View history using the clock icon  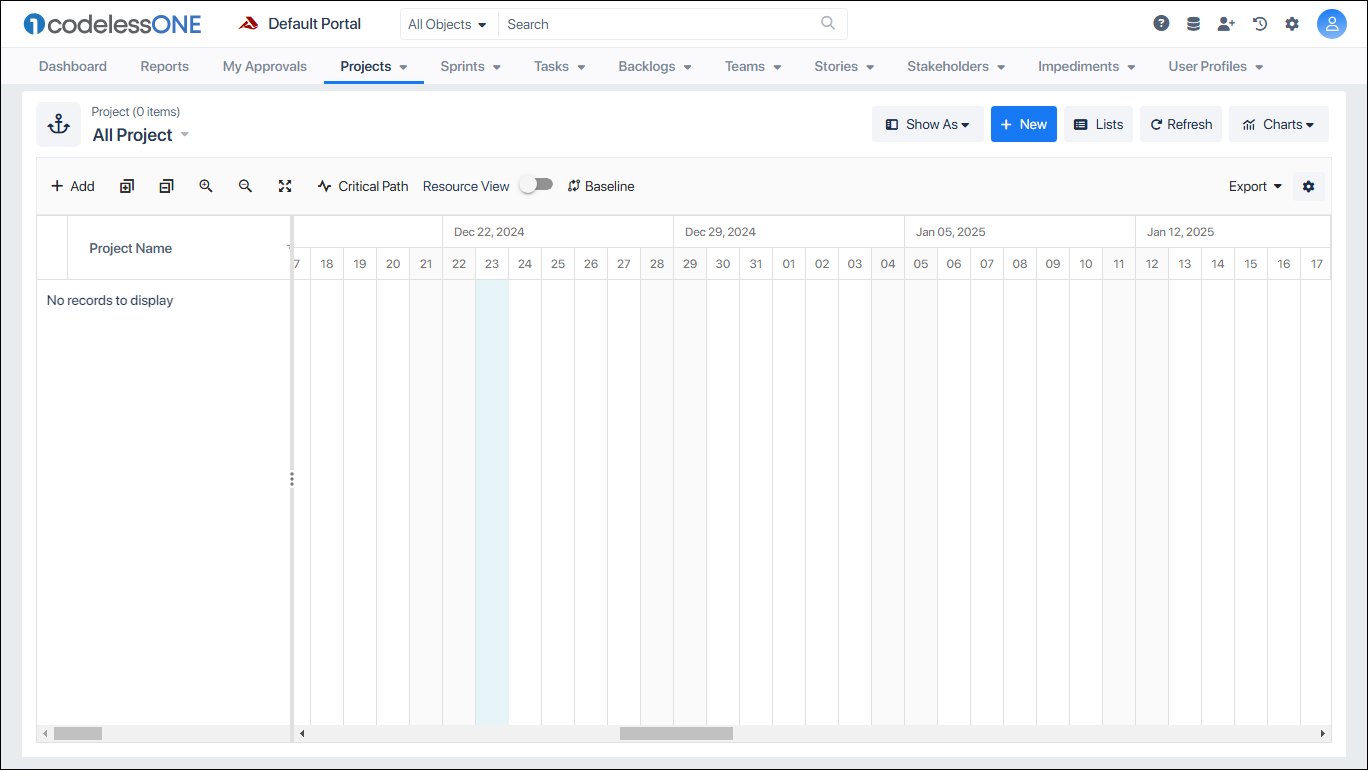1259,22
